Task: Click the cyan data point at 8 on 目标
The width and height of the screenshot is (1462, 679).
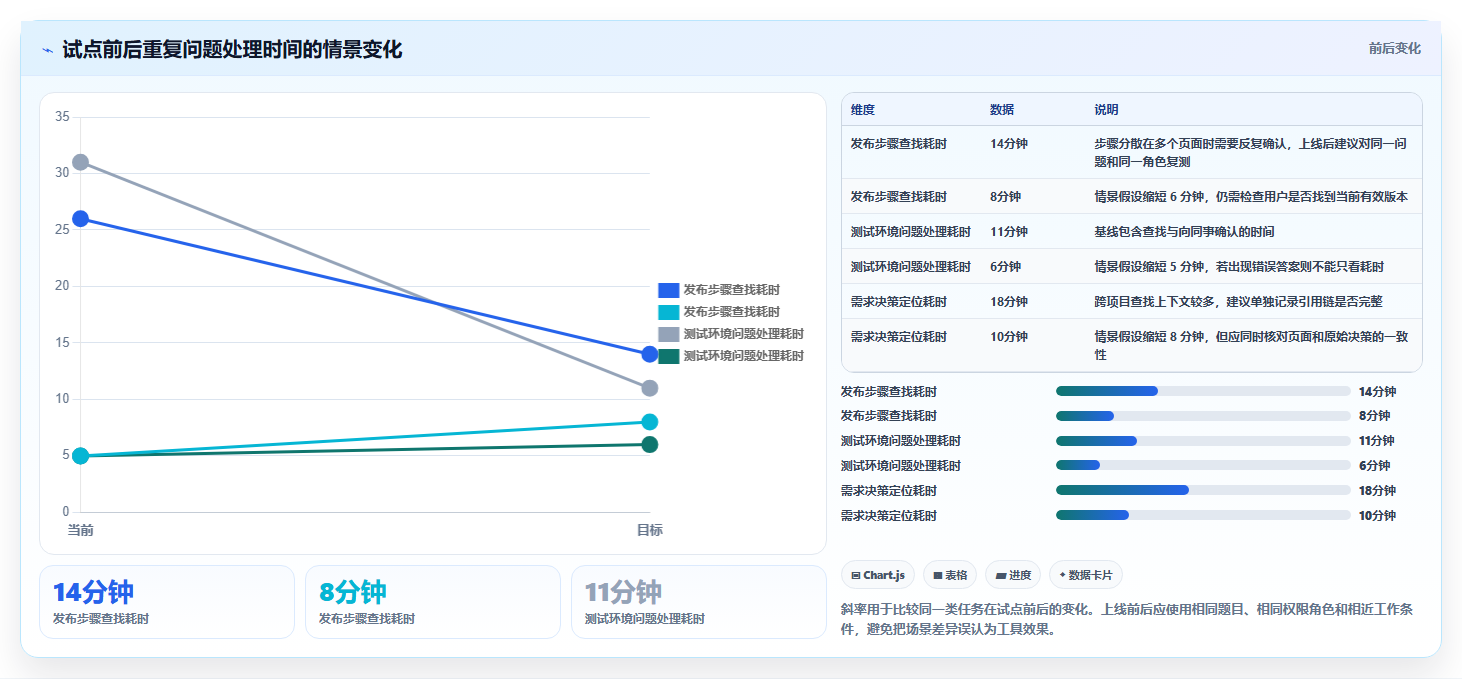Action: 650,422
